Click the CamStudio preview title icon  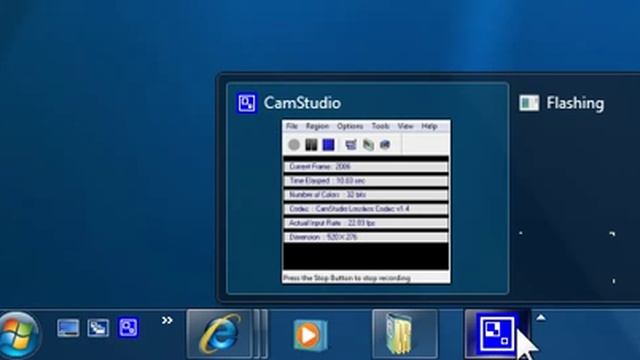247,103
